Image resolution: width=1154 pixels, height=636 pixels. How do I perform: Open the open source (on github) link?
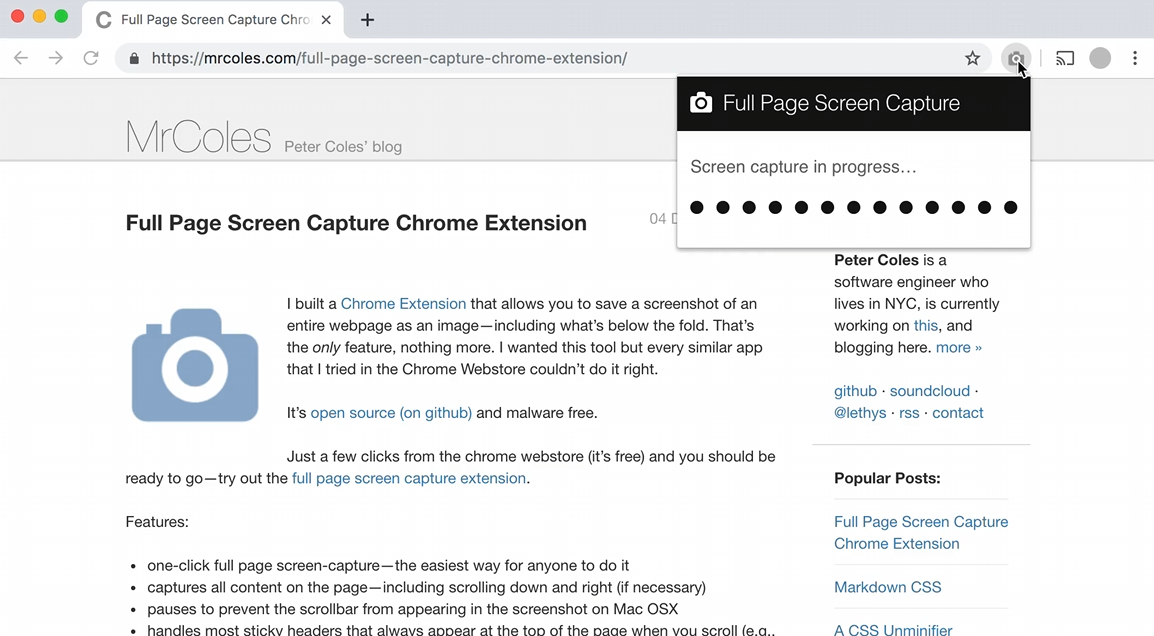pyautogui.click(x=391, y=413)
